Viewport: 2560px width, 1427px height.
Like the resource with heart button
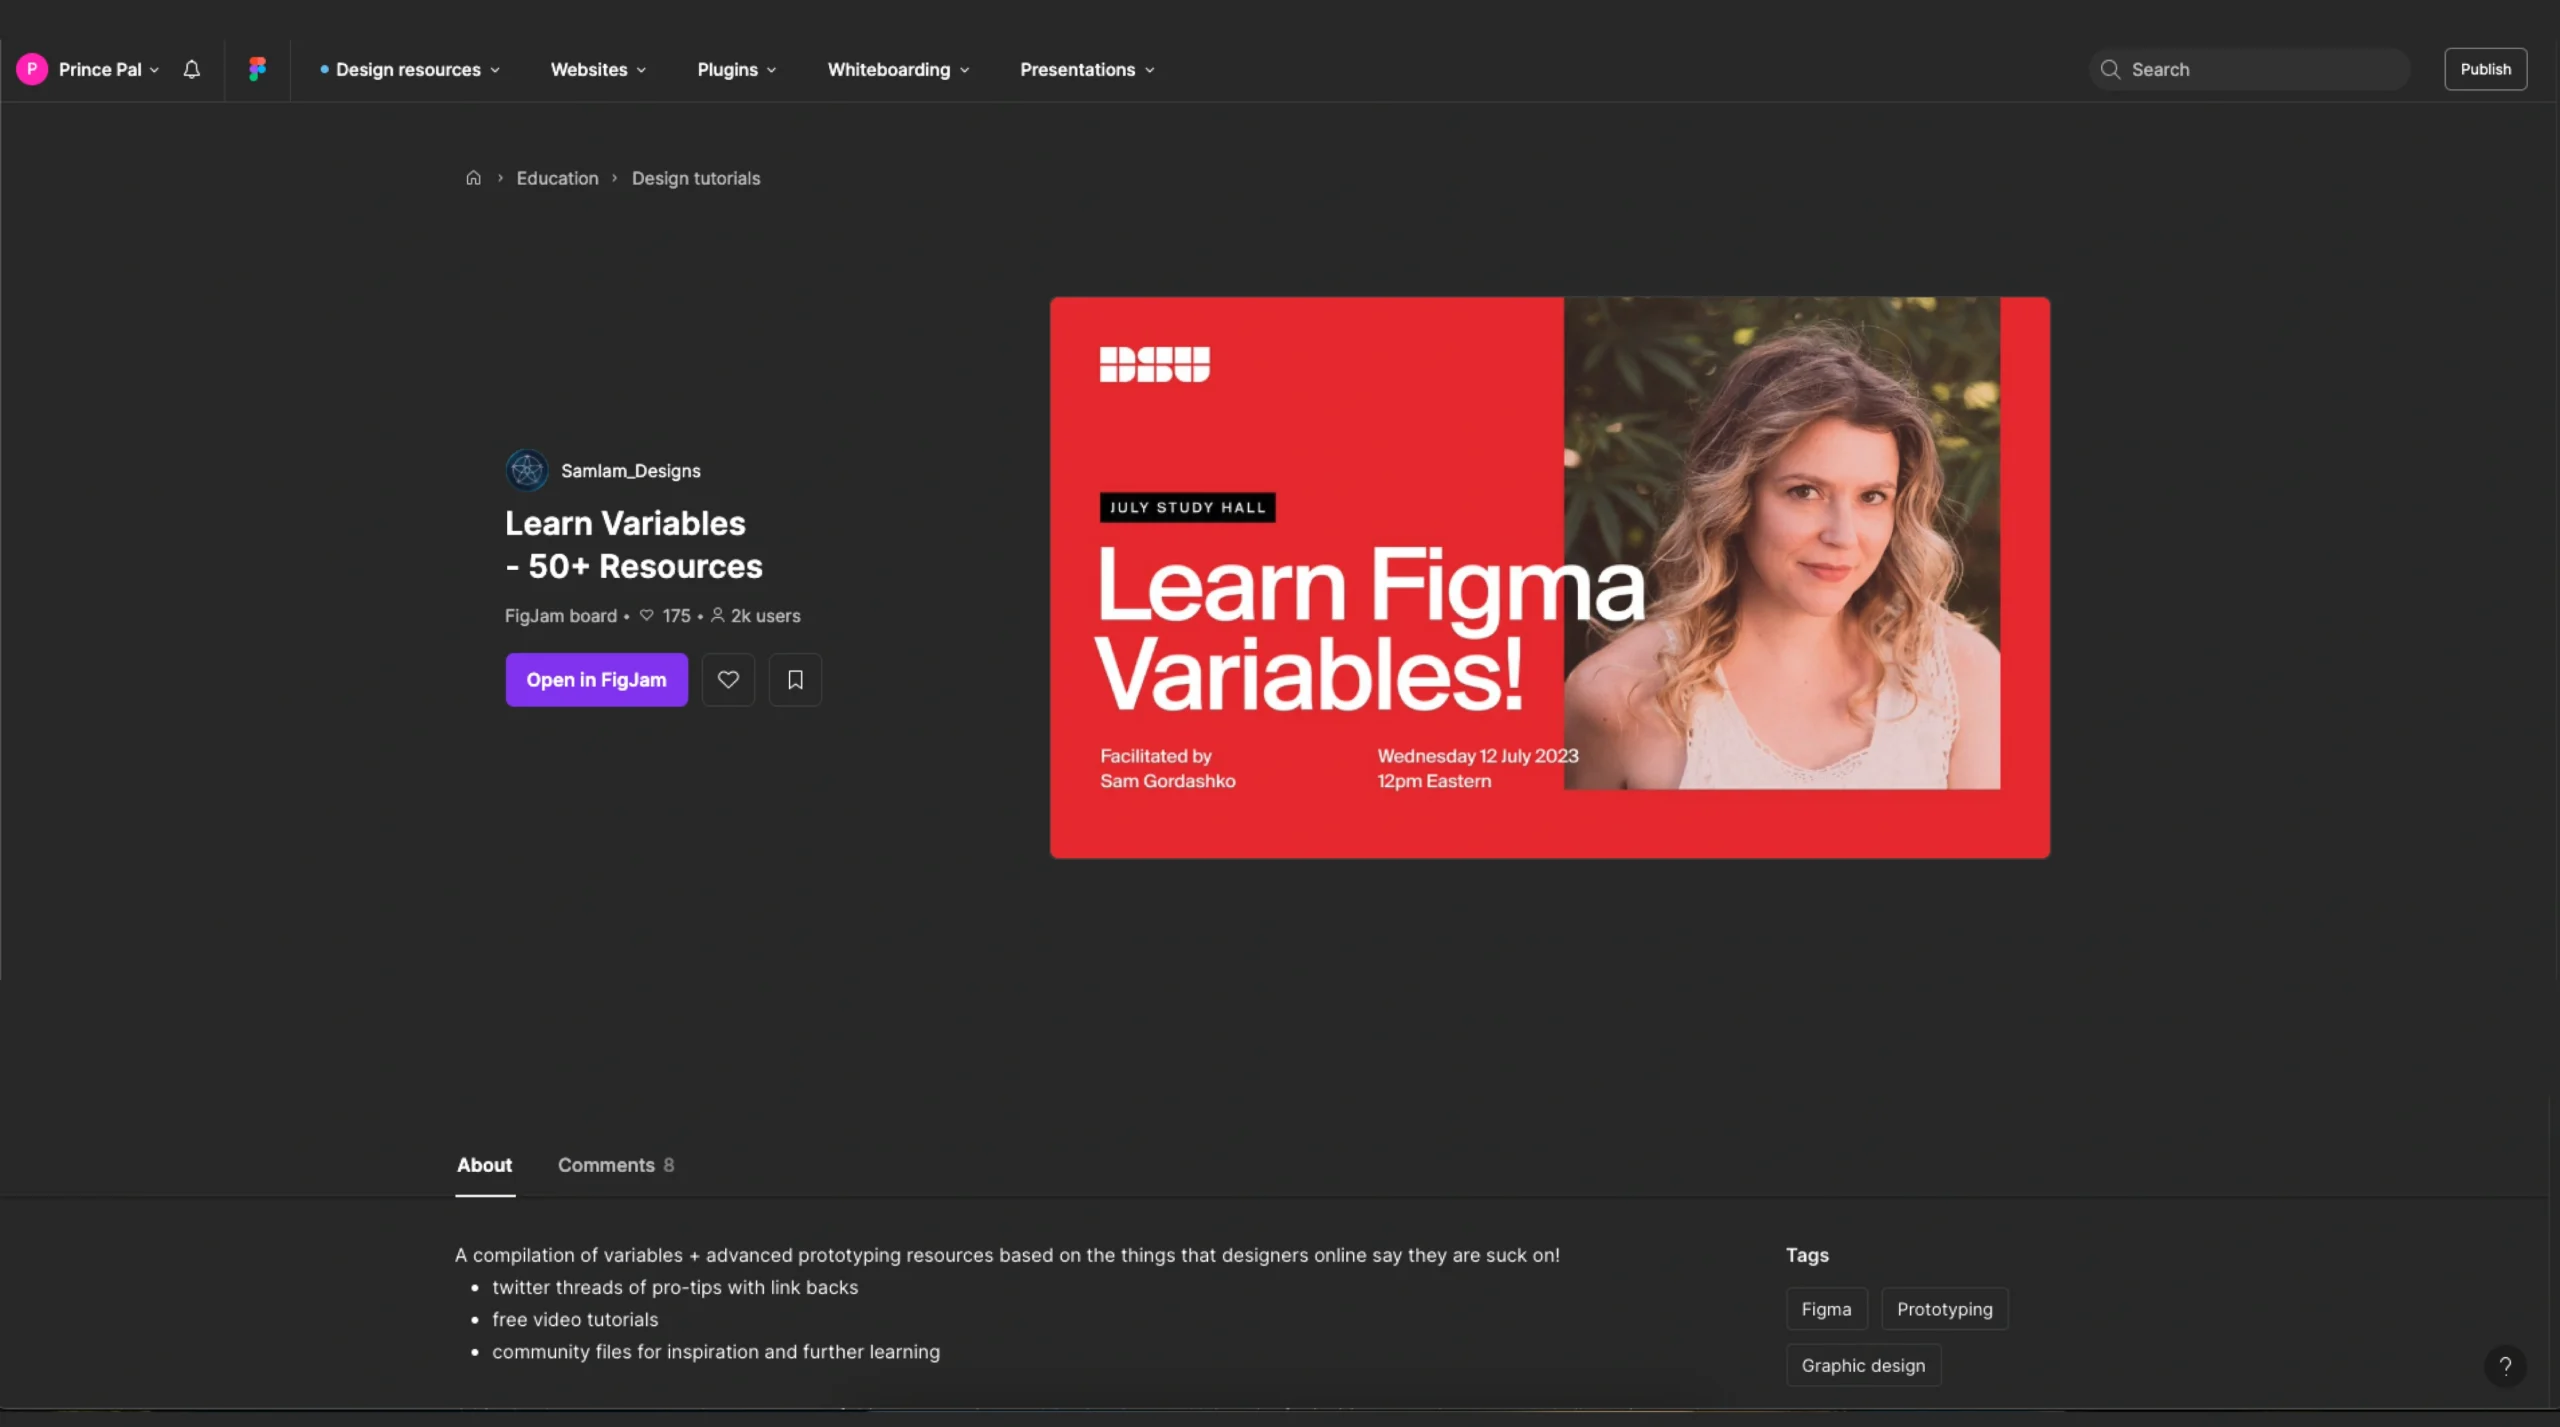(x=728, y=680)
